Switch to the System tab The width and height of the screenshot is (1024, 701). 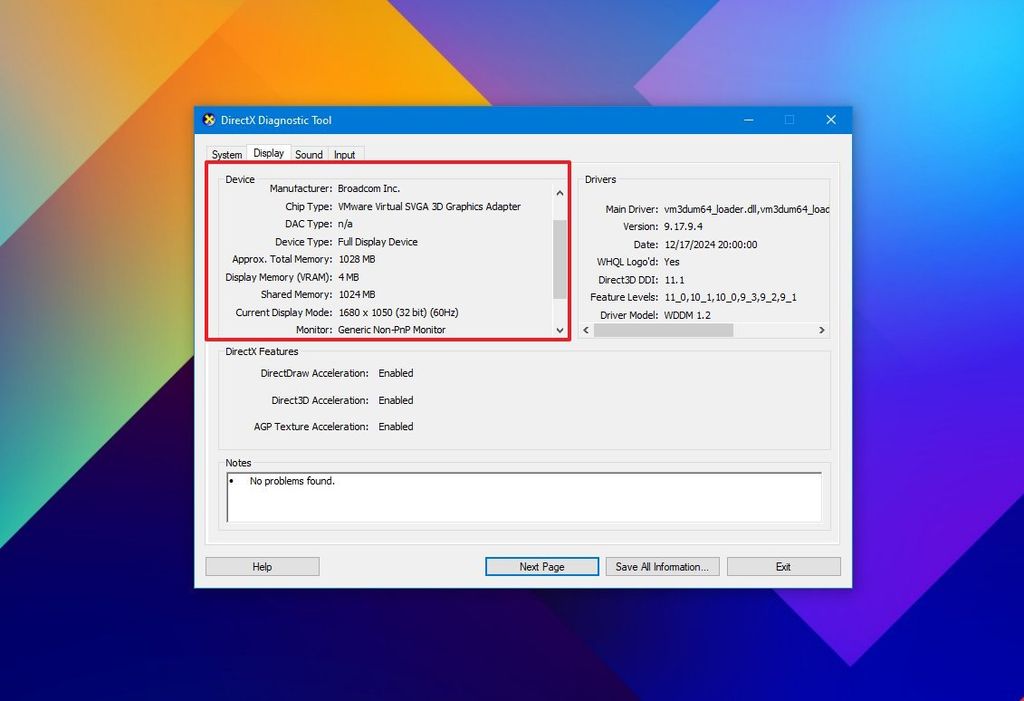point(226,154)
